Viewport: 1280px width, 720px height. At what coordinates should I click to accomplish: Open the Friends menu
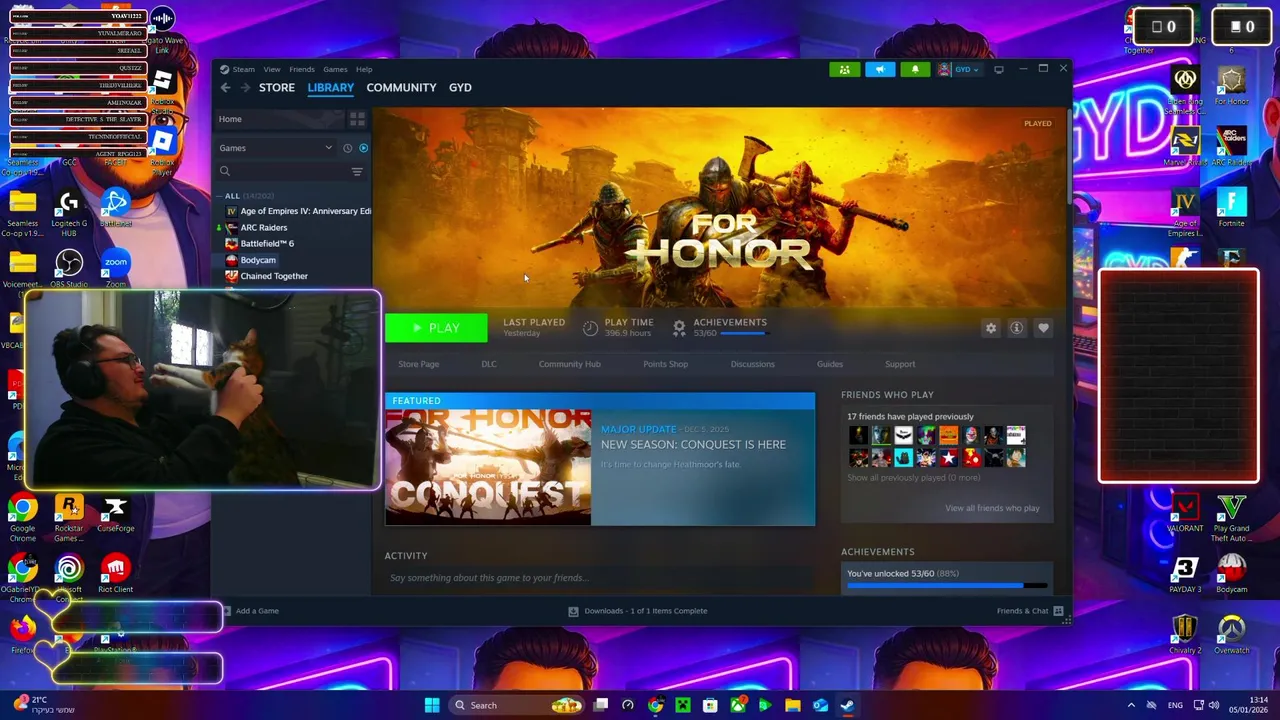302,69
